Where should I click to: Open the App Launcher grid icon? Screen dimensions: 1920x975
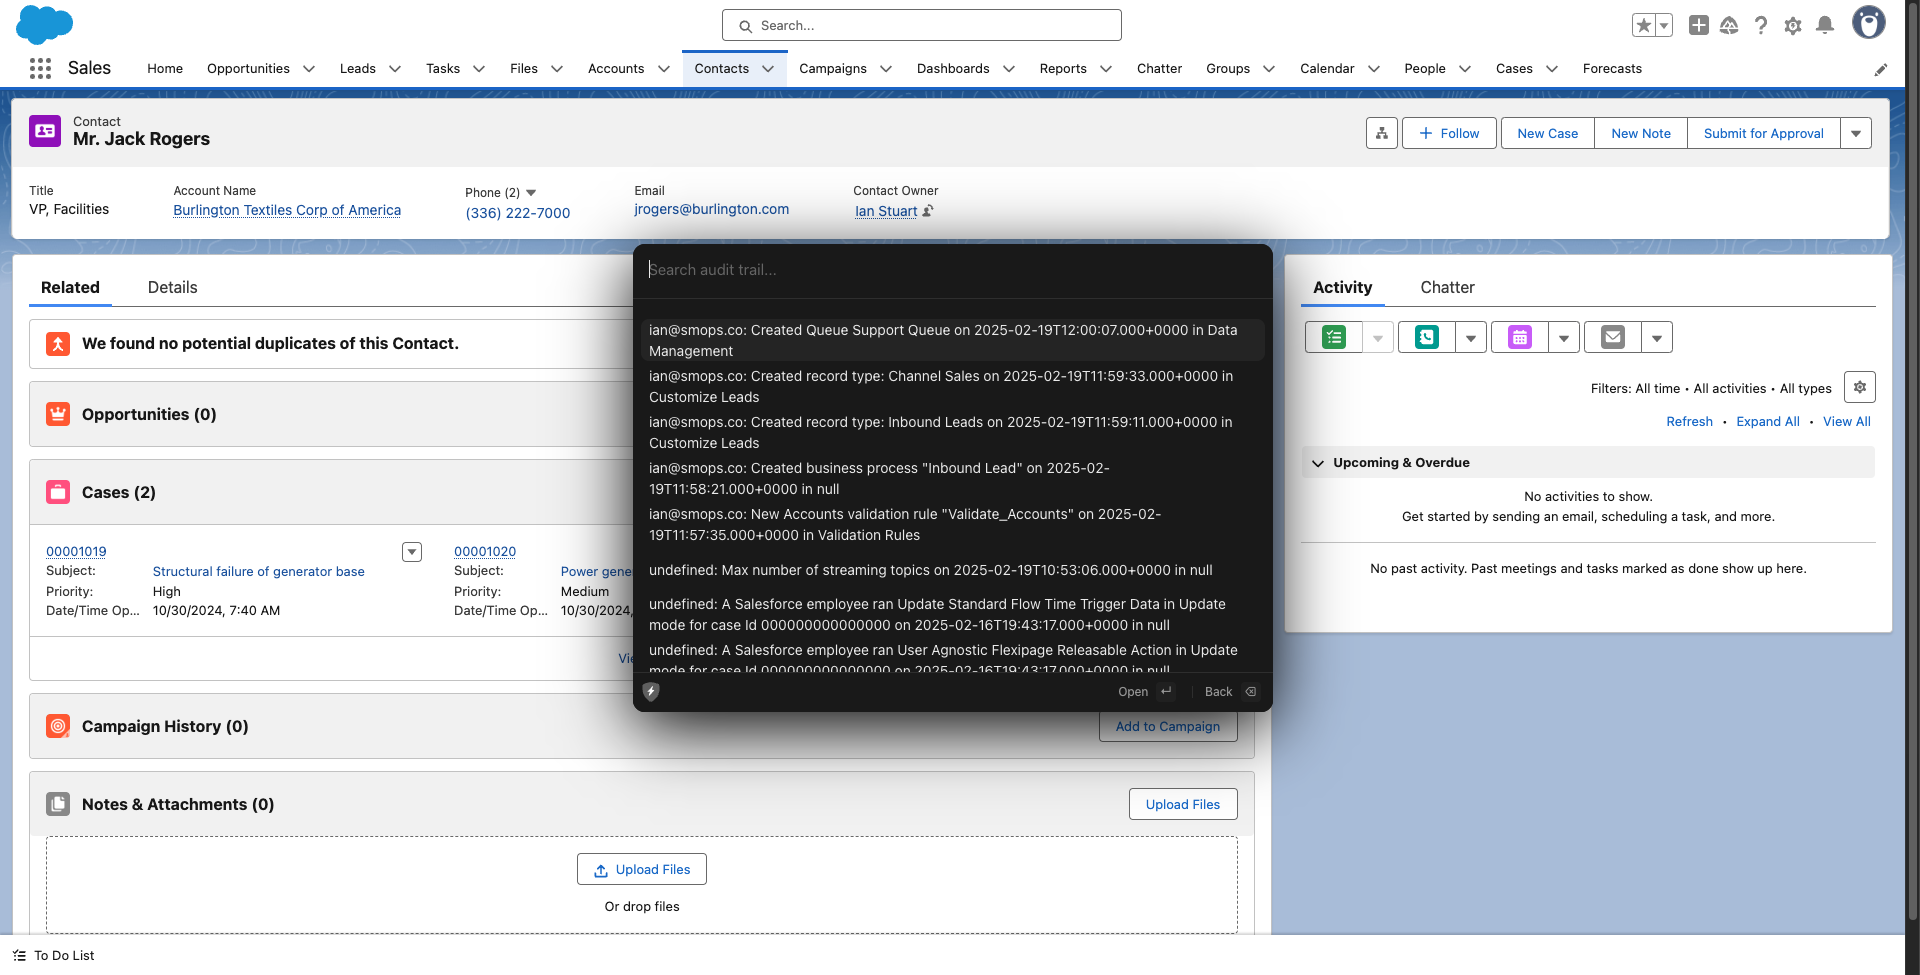coord(40,68)
